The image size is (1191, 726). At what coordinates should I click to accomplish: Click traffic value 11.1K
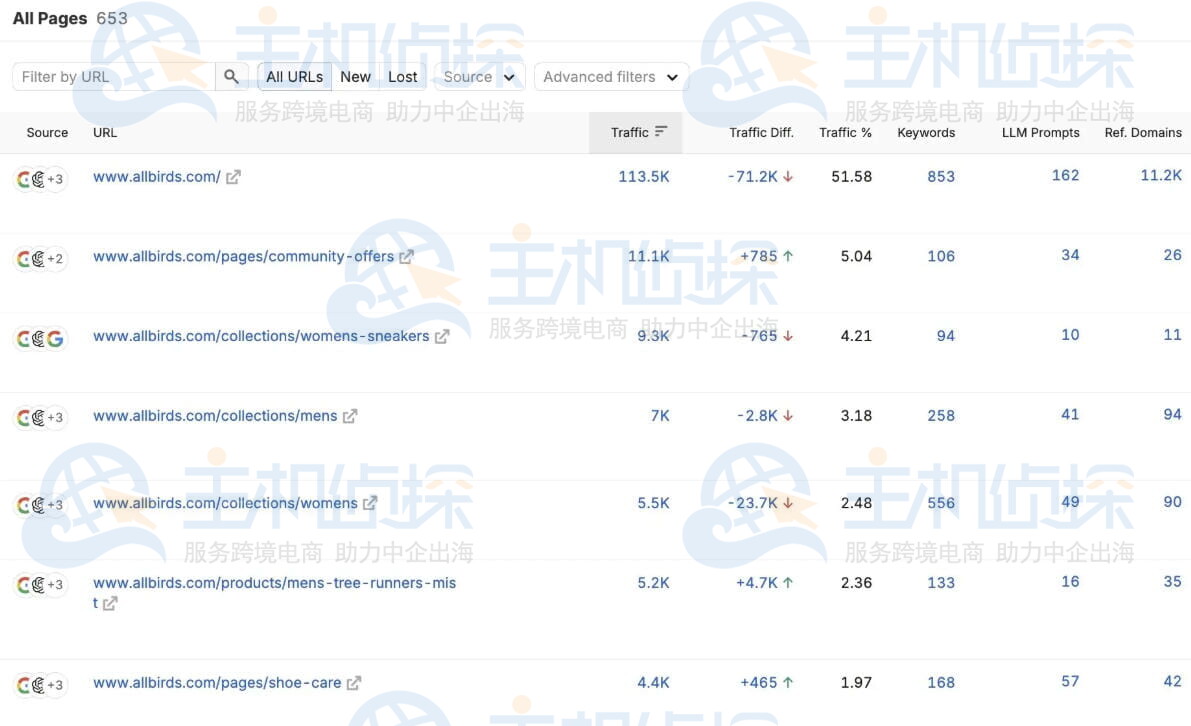[649, 257]
